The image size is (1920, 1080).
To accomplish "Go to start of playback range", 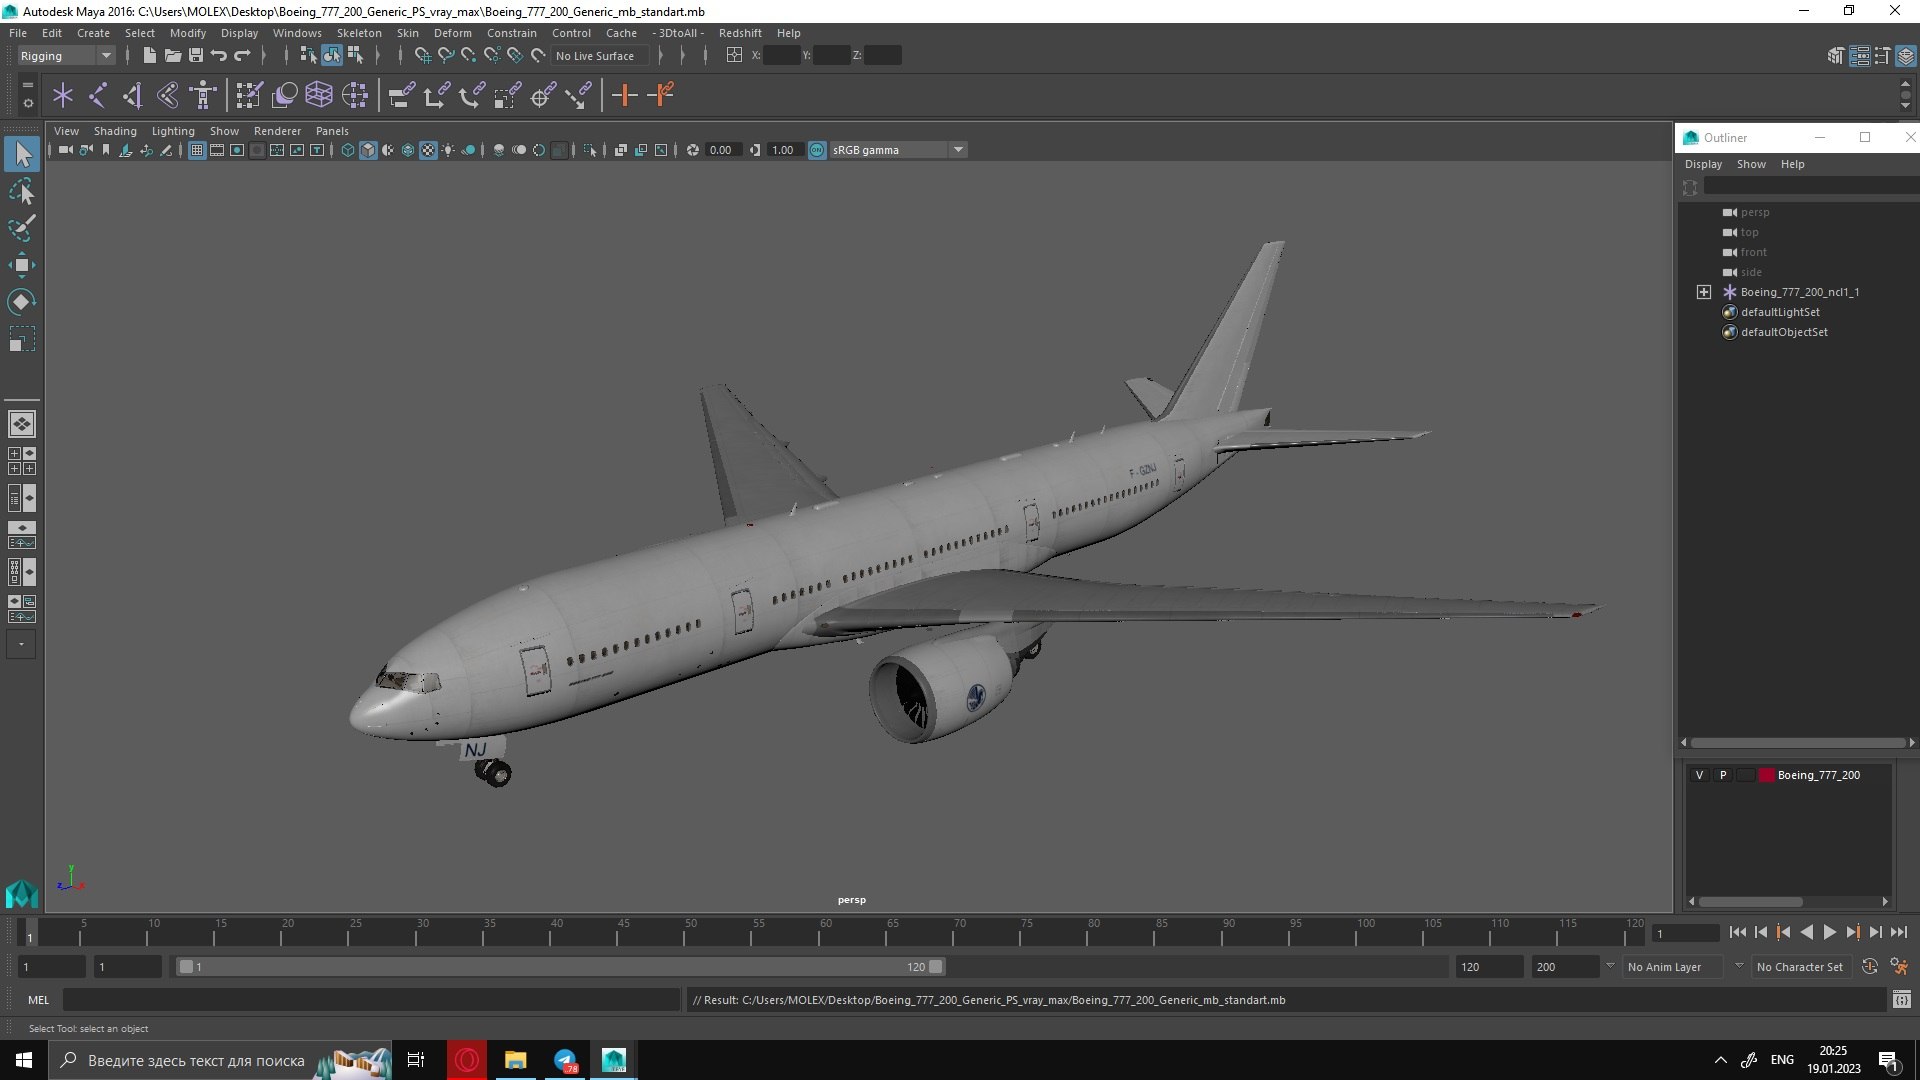I will click(1737, 932).
